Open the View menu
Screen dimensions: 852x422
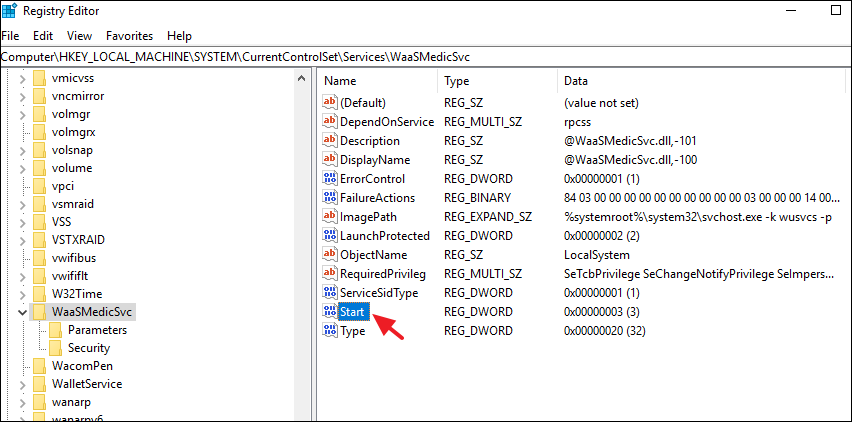coord(79,36)
